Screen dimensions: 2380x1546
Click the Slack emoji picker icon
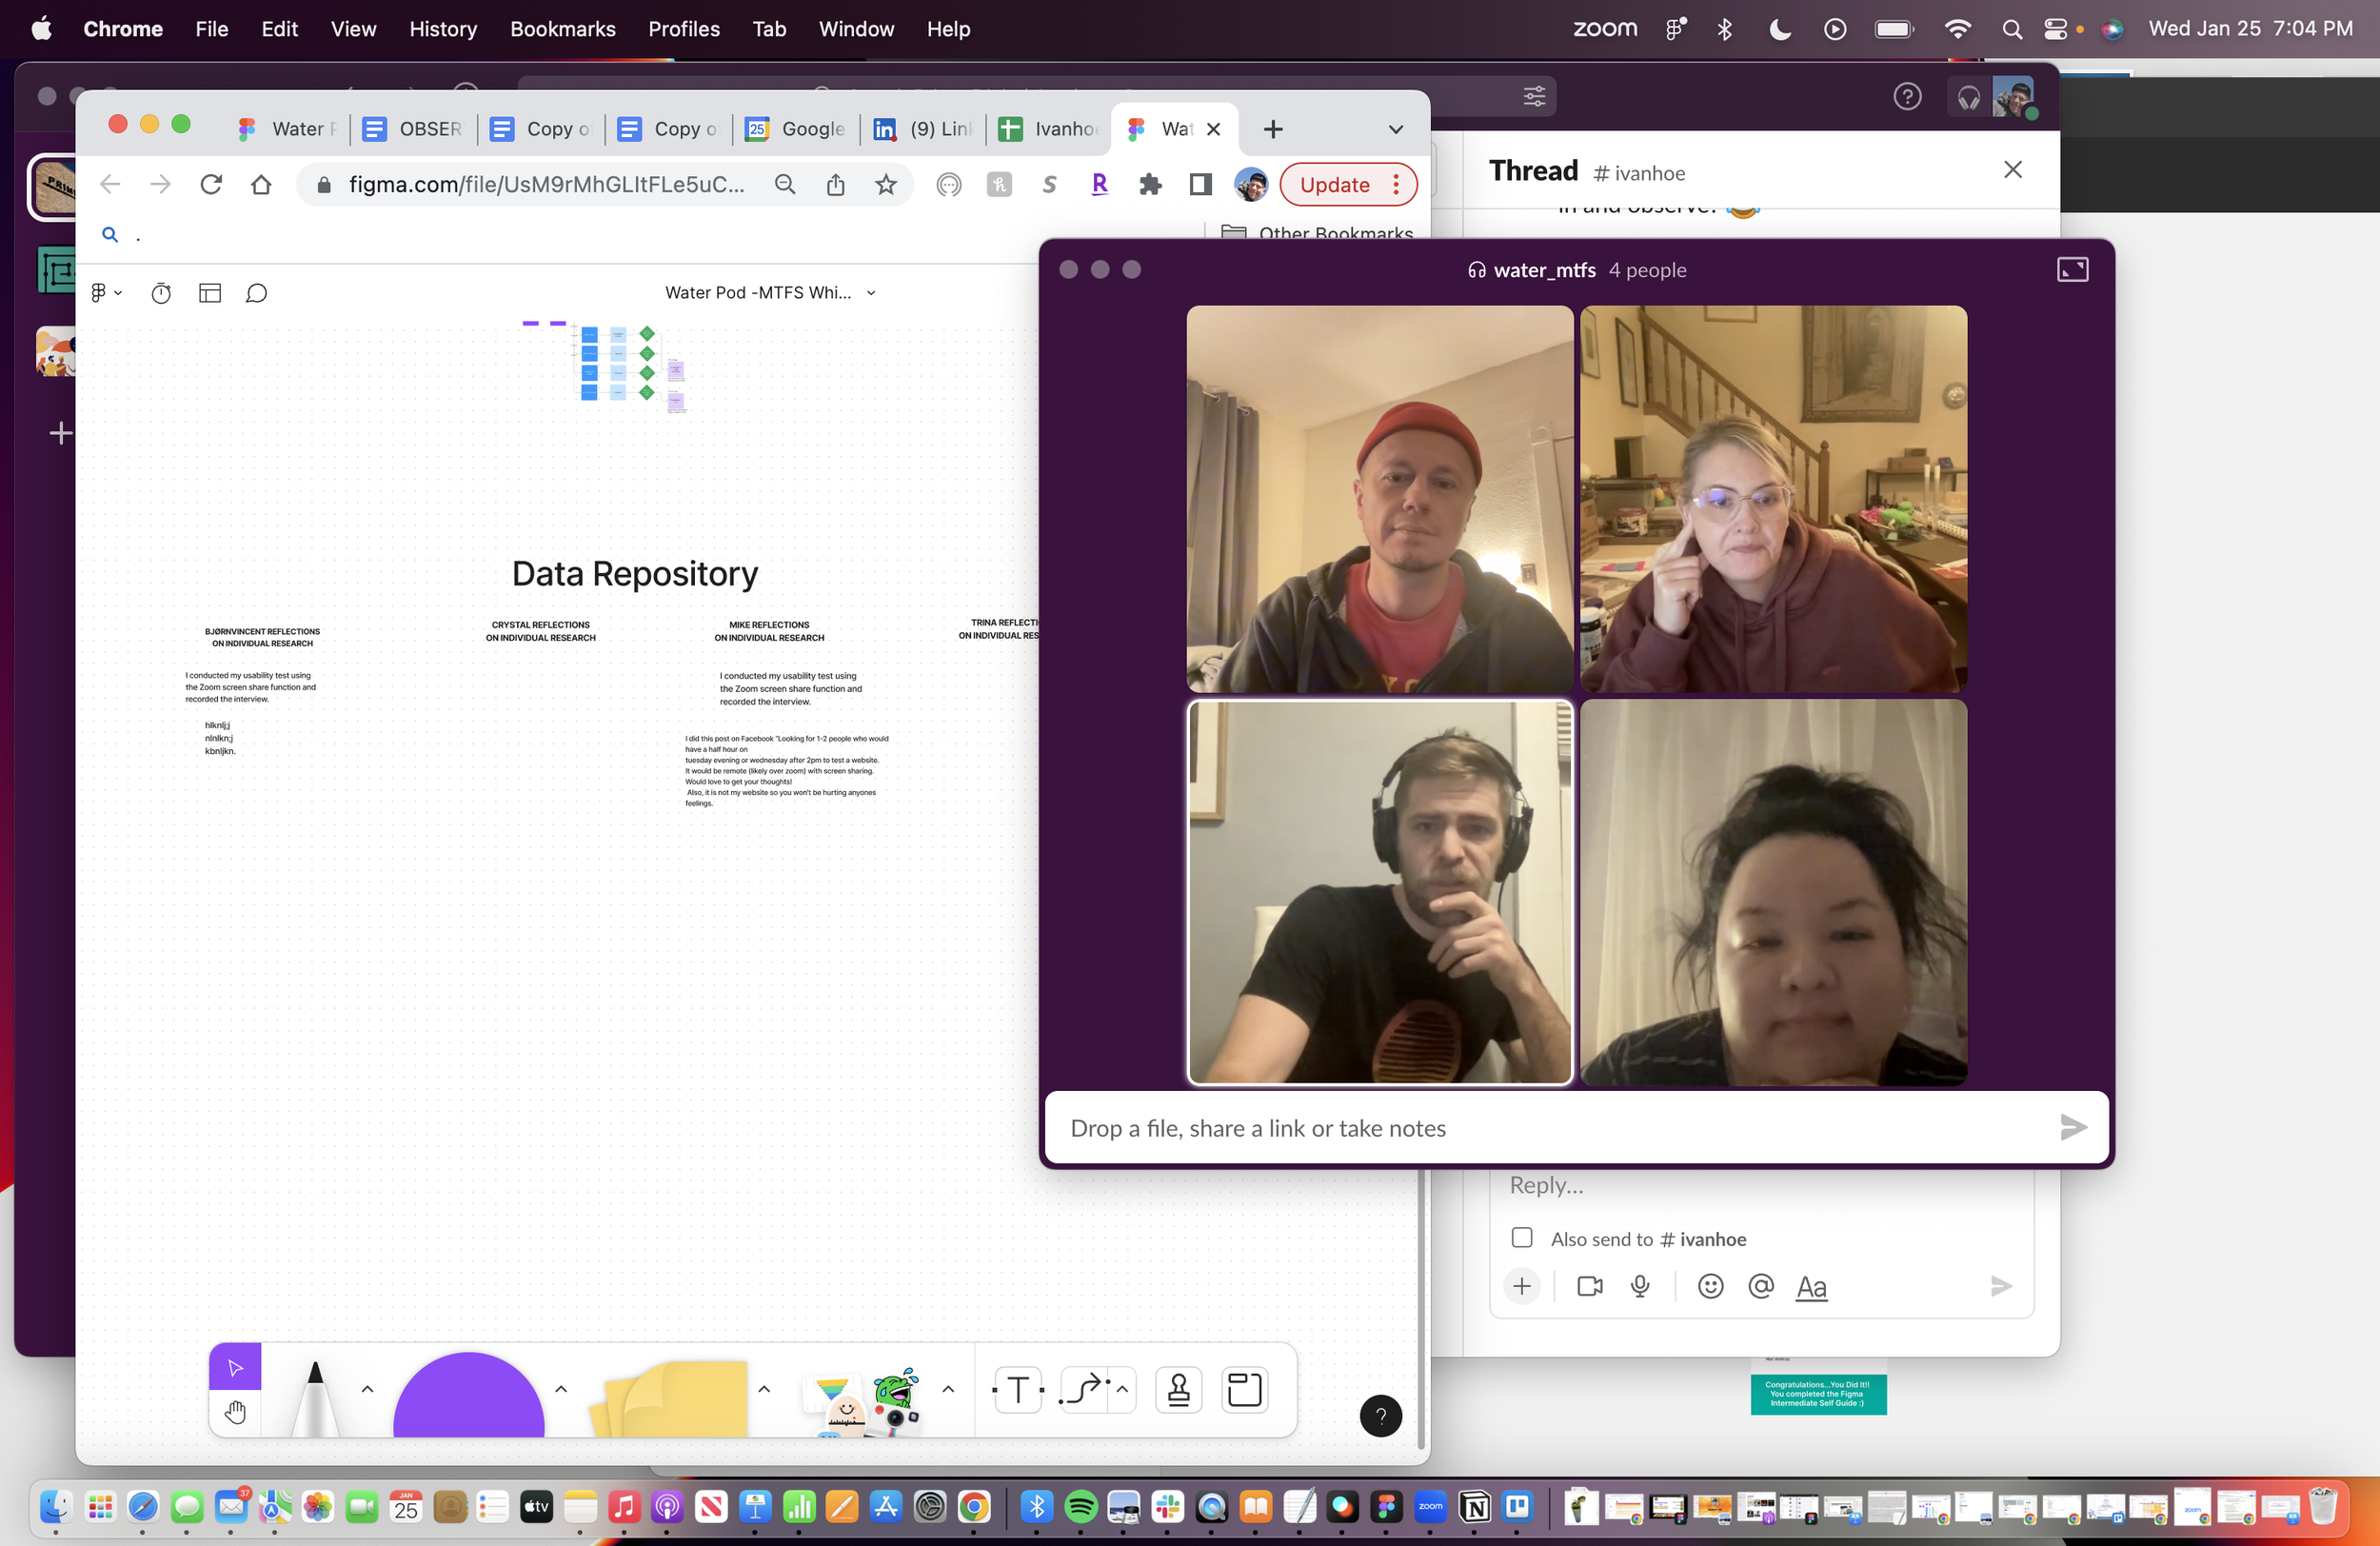(x=1710, y=1286)
